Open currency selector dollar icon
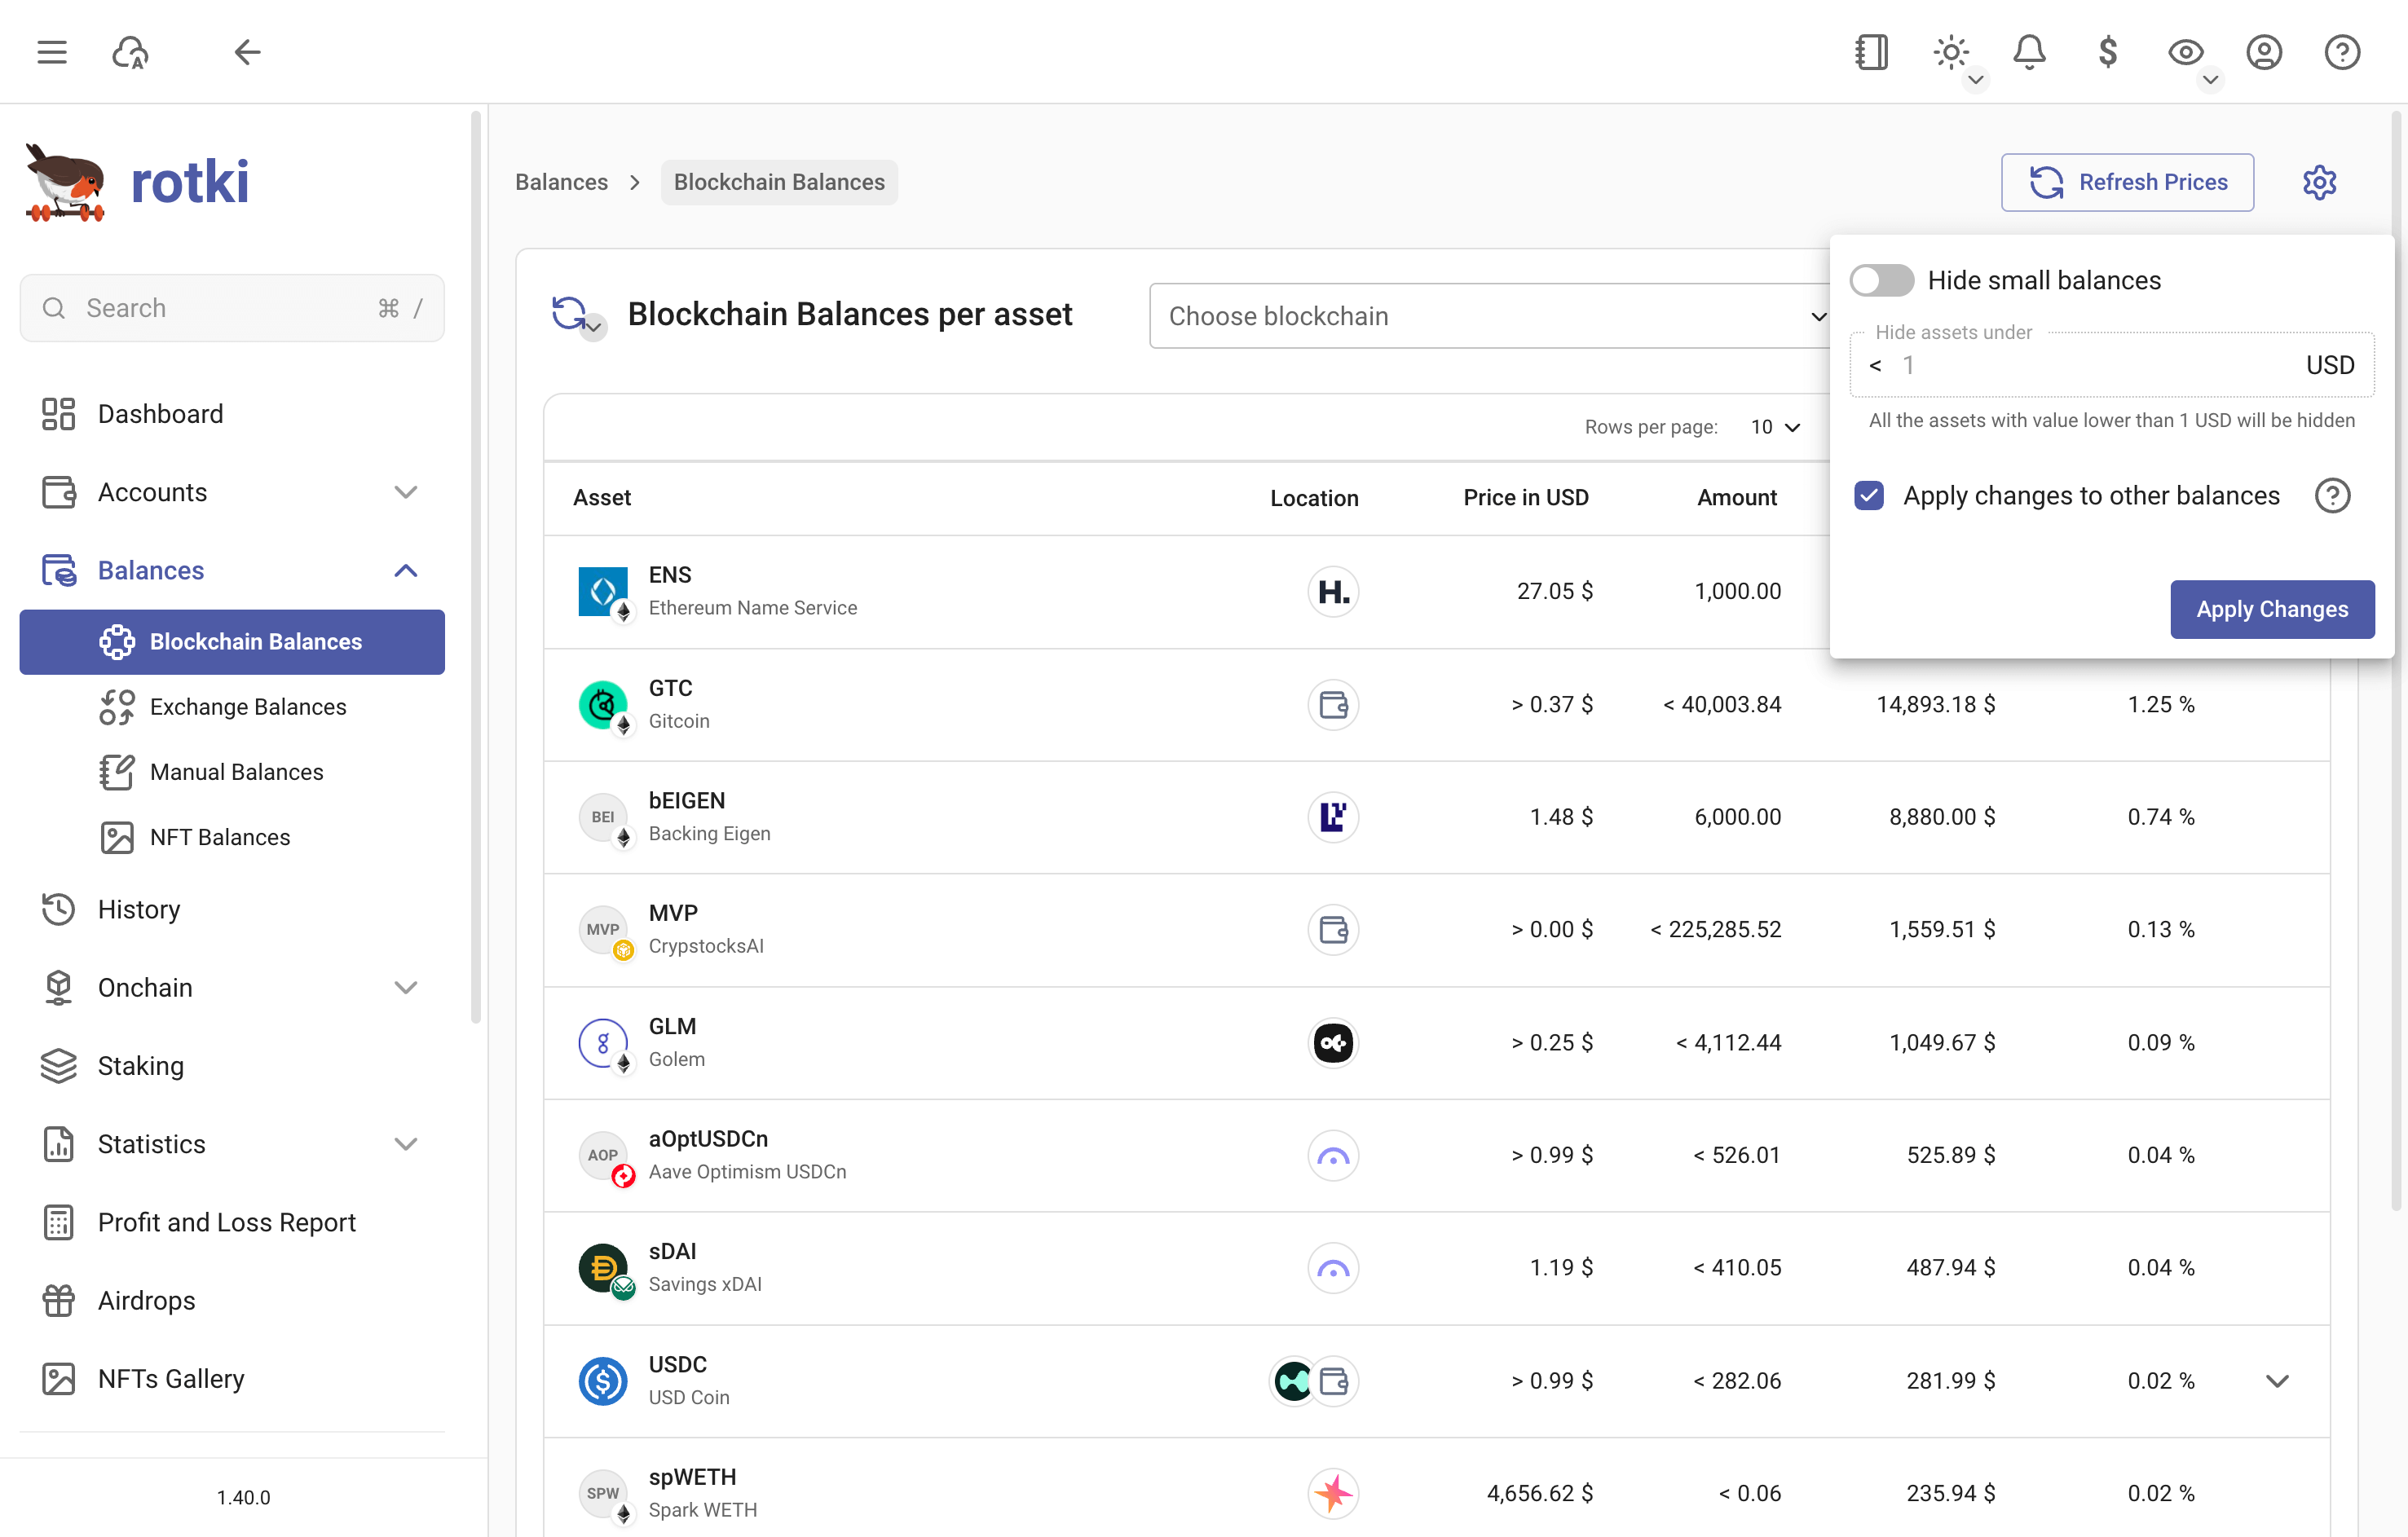Viewport: 2408px width, 1537px height. tap(2107, 52)
